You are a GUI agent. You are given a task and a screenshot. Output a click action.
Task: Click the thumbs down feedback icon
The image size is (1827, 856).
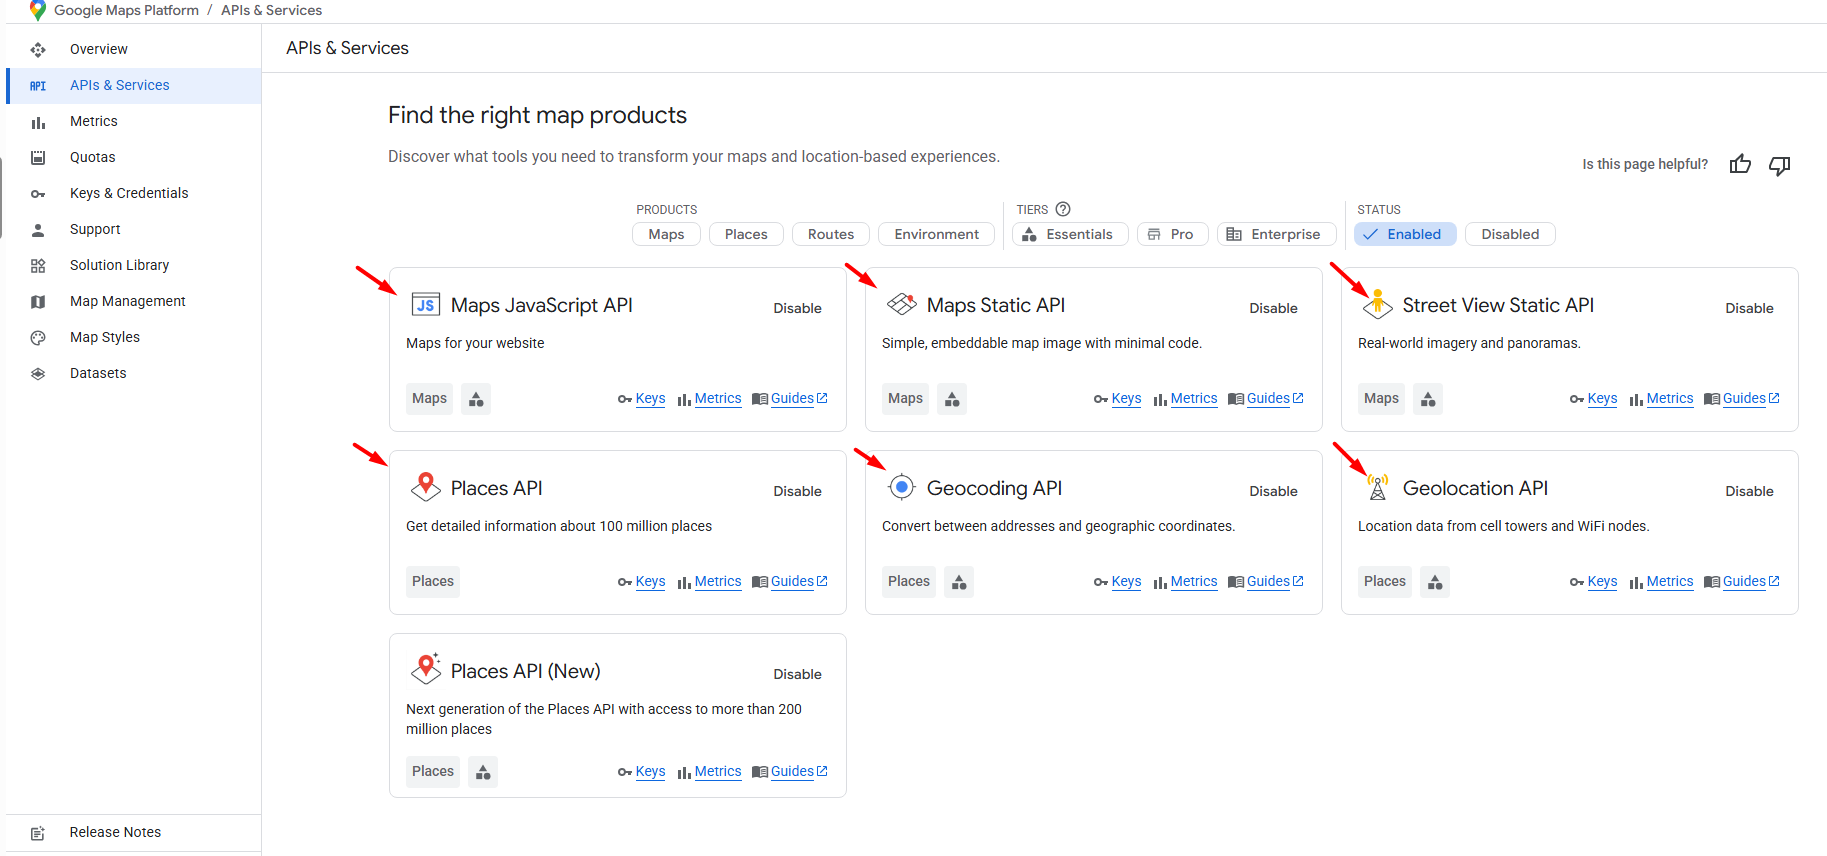click(1779, 165)
